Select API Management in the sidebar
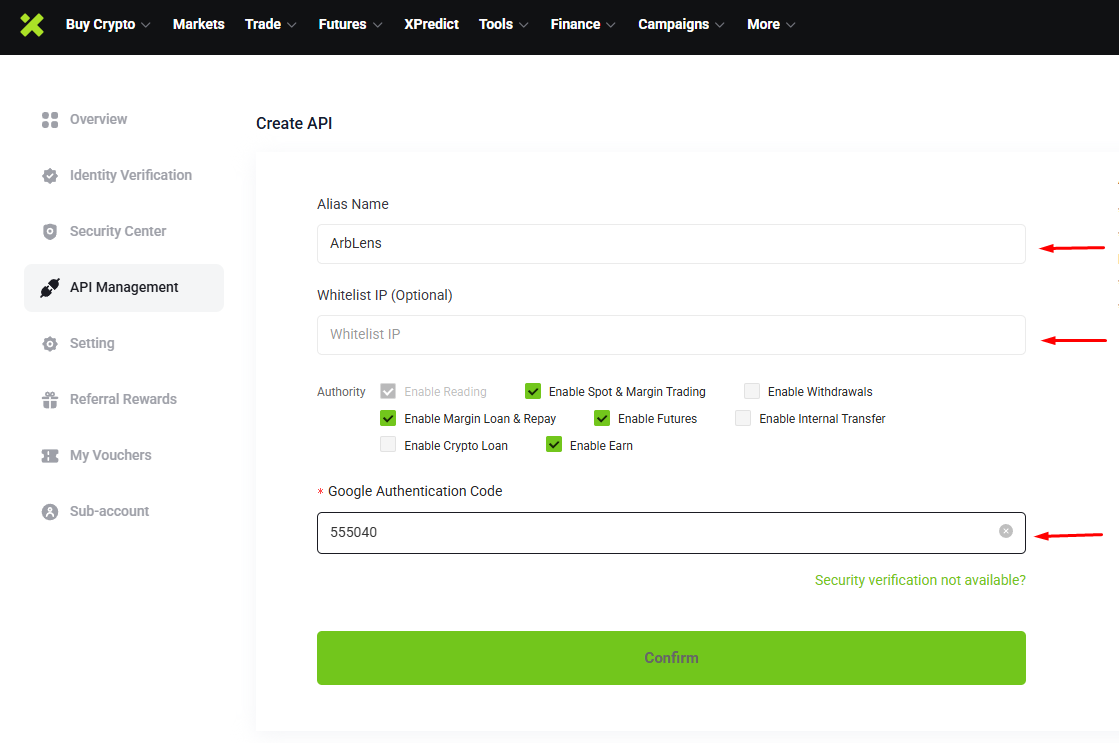This screenshot has width=1119, height=743. point(124,288)
